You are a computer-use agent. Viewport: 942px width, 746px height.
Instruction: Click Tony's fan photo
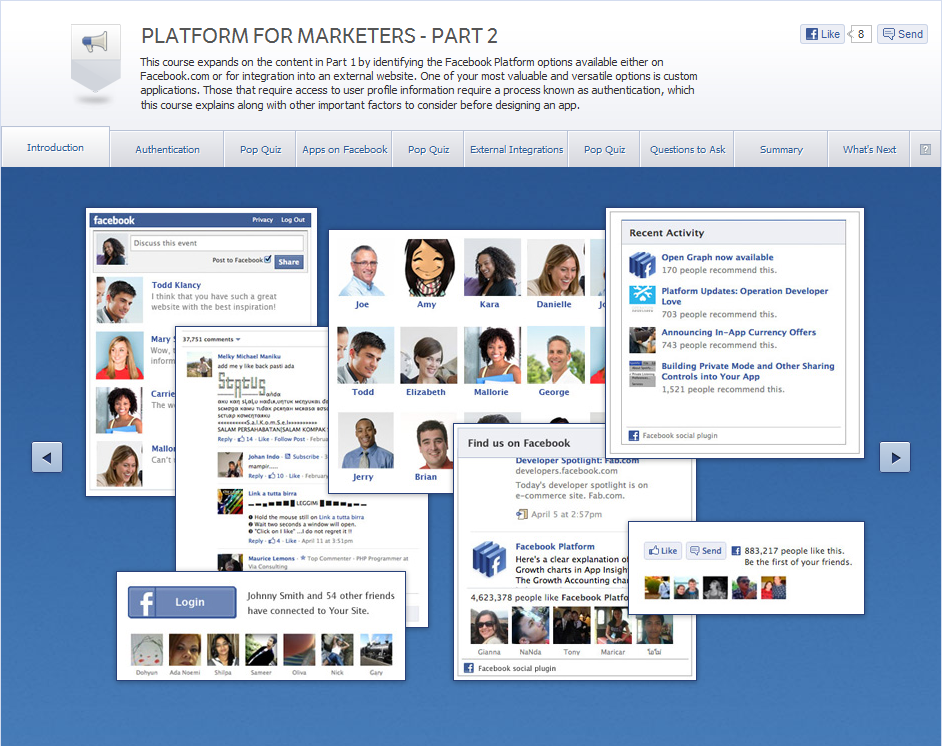(572, 626)
